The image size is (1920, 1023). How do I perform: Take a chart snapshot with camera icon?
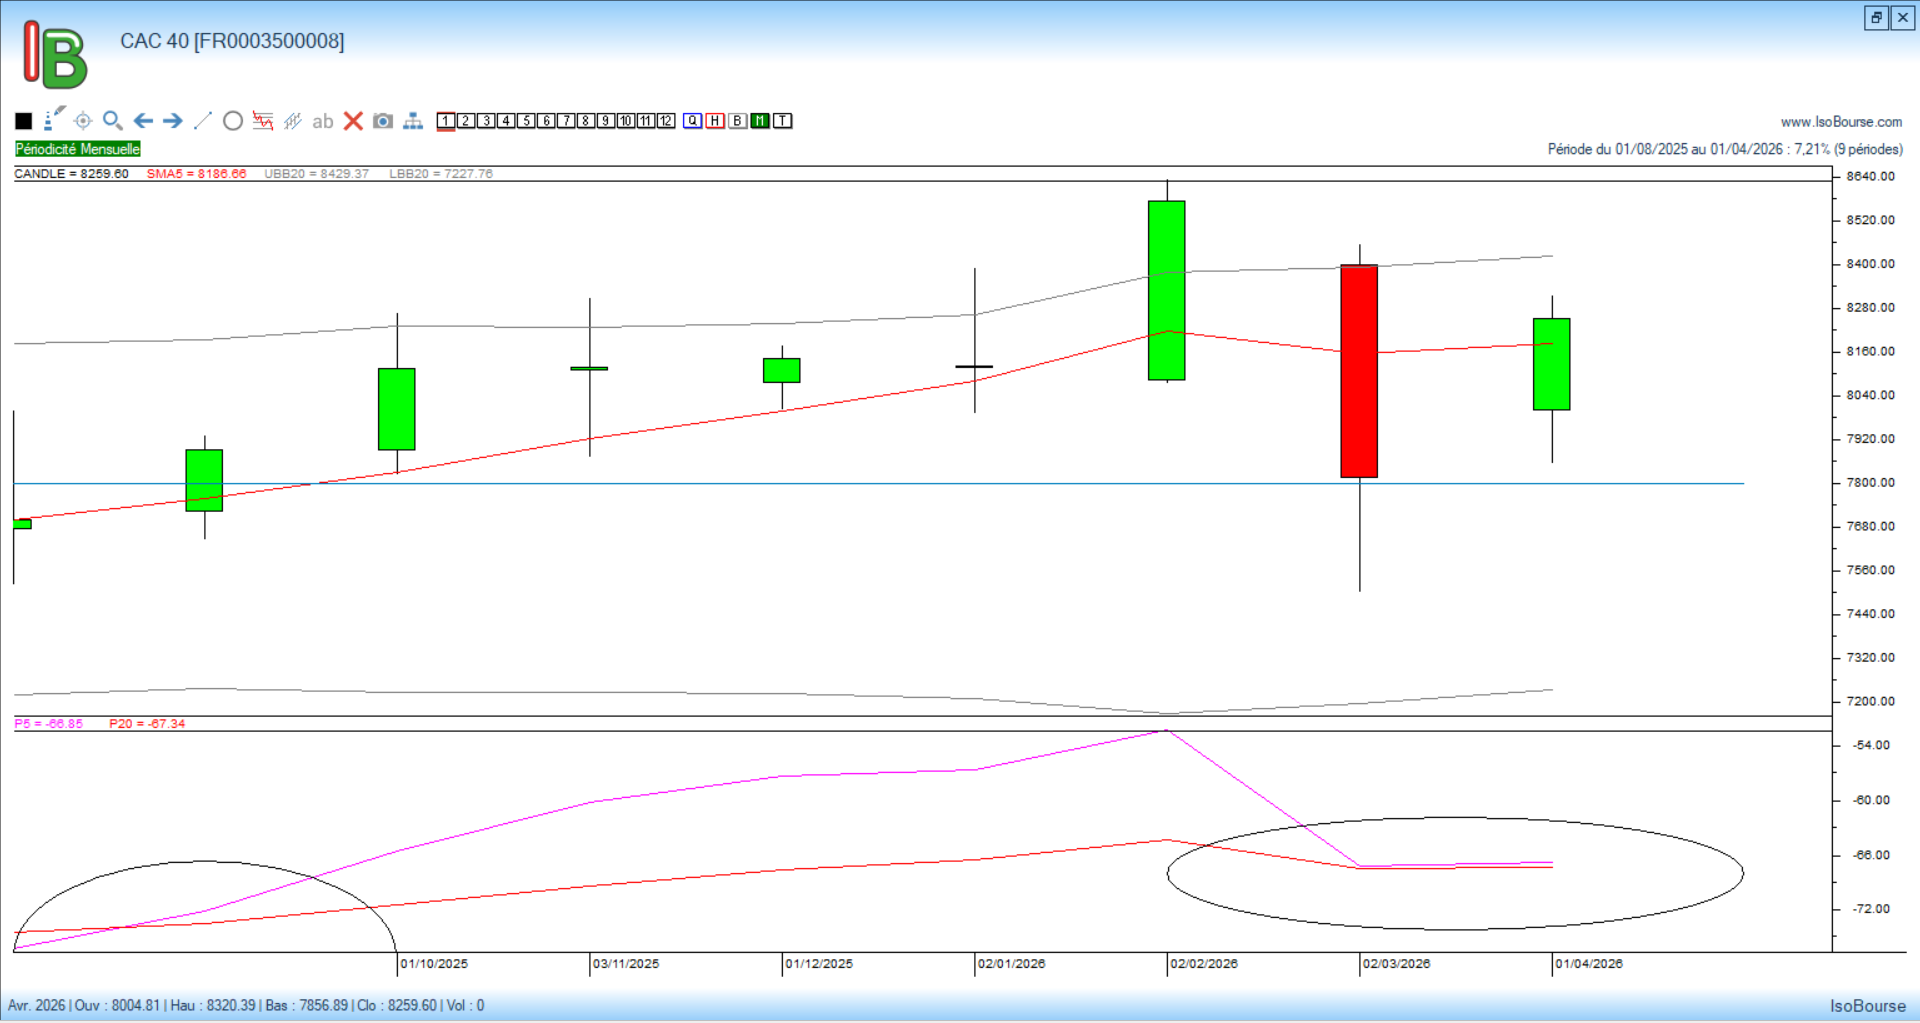(383, 121)
